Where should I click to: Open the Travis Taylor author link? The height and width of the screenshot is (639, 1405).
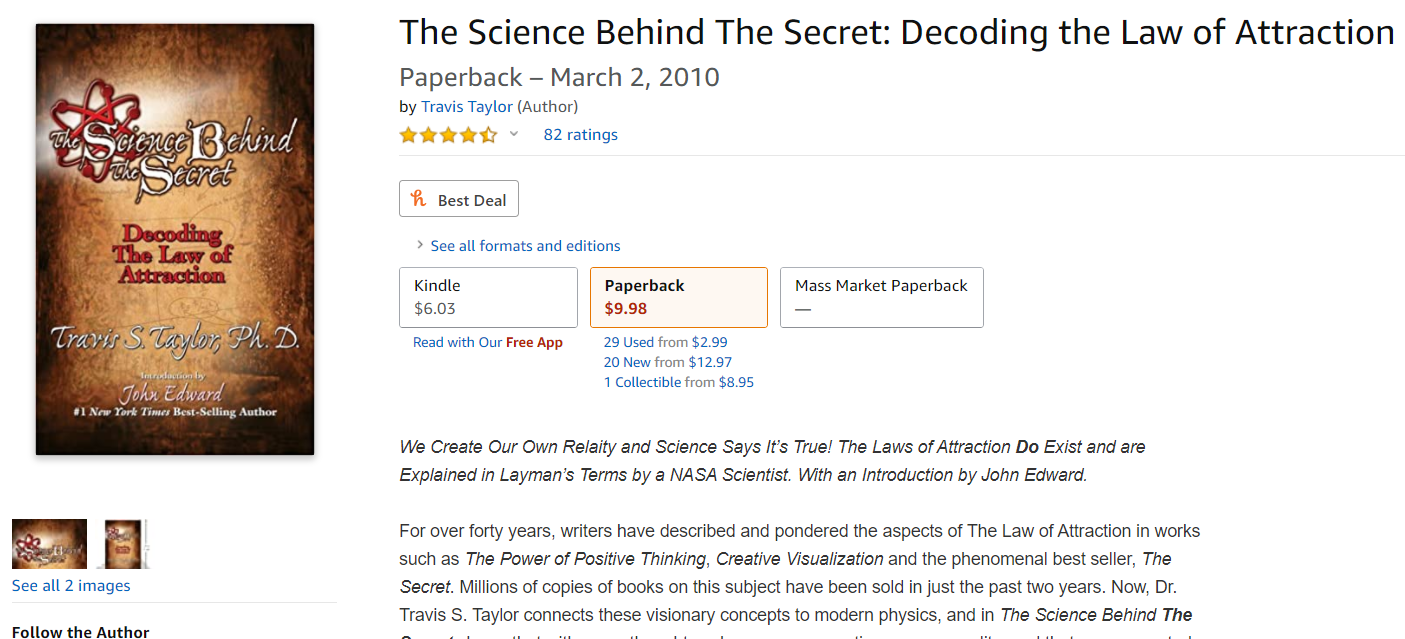(467, 106)
